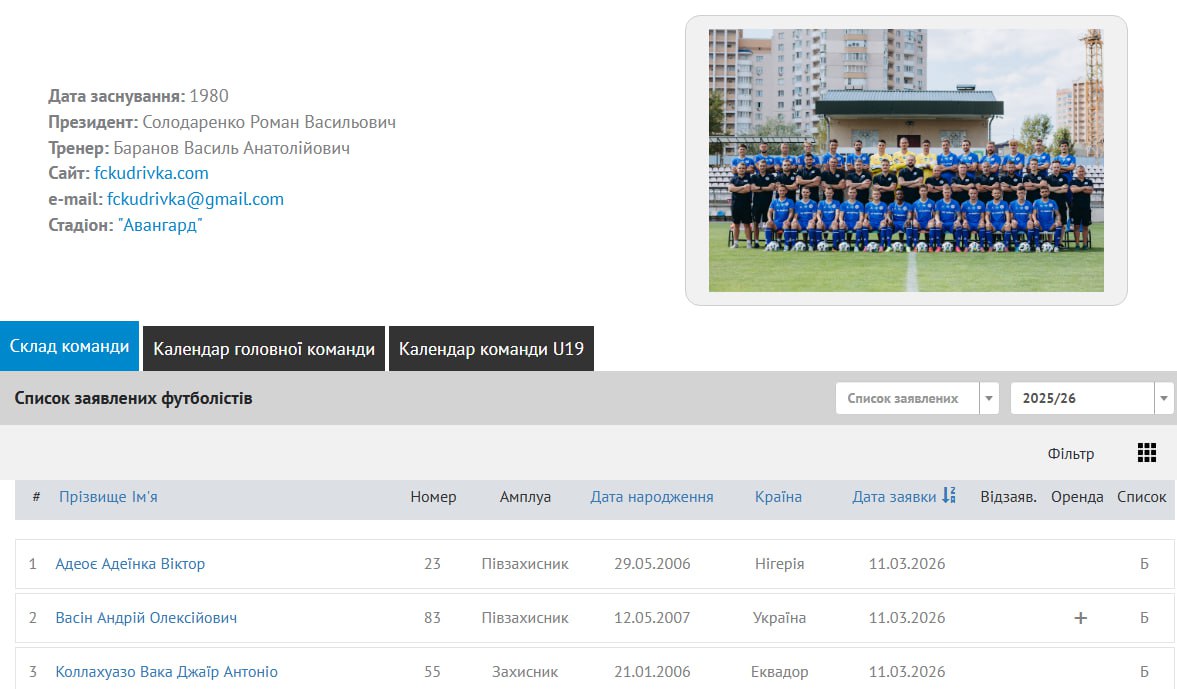The image size is (1177, 689).
Task: Select the Склад команди tab
Action: (x=69, y=347)
